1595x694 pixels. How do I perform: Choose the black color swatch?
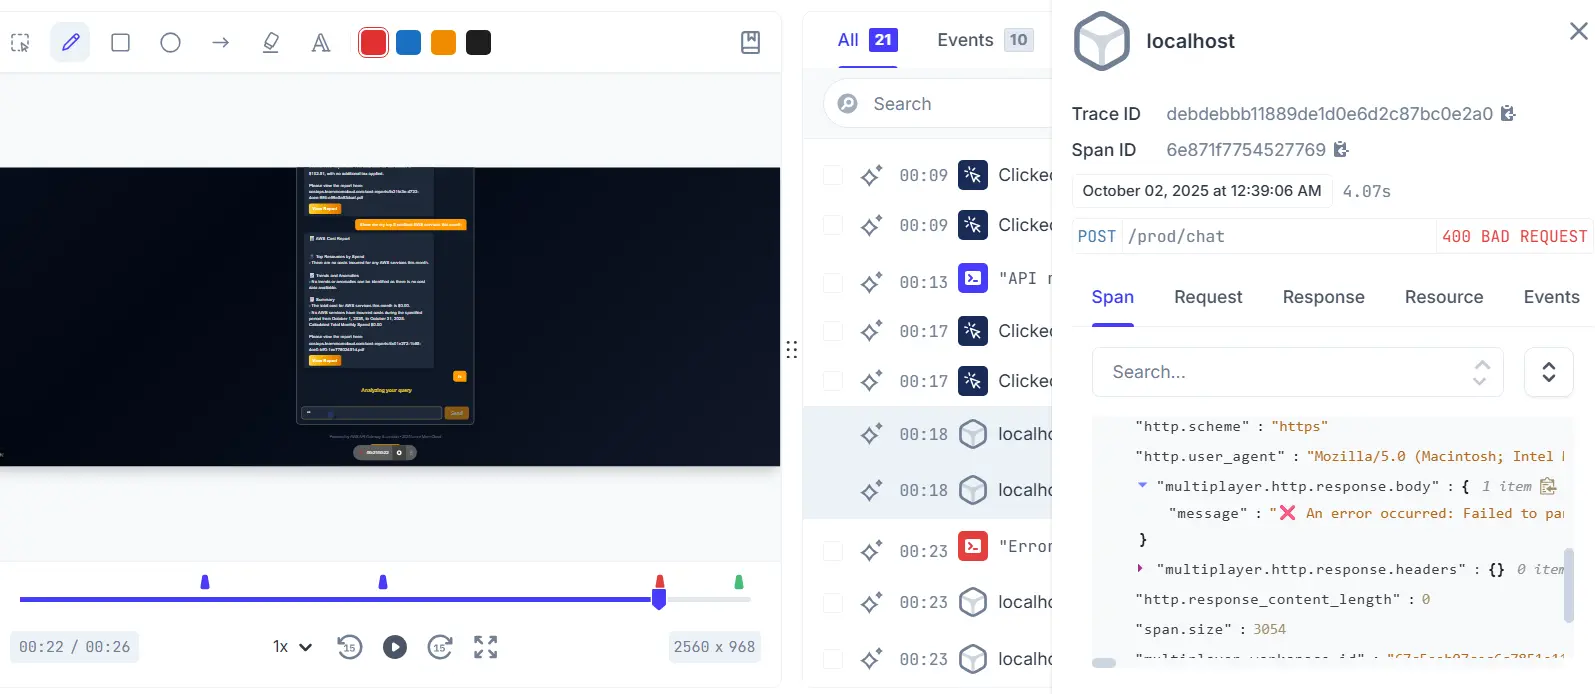pyautogui.click(x=479, y=43)
